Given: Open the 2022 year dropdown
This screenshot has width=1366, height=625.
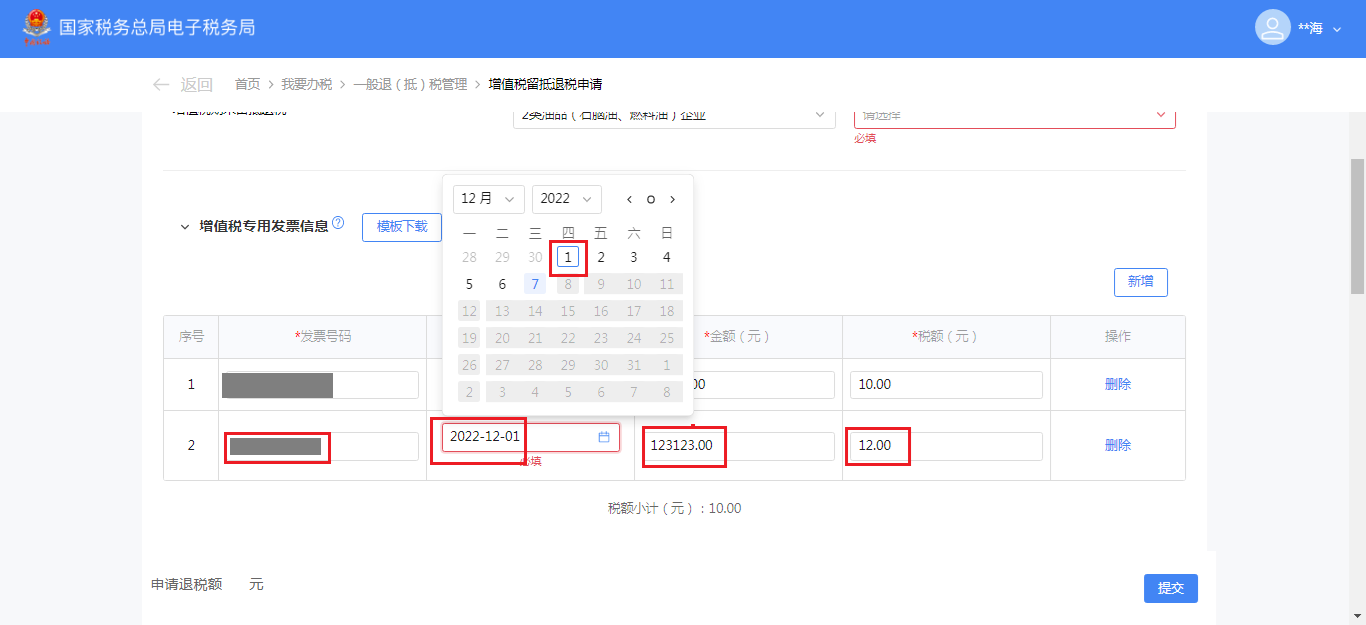Looking at the screenshot, I should (566, 199).
